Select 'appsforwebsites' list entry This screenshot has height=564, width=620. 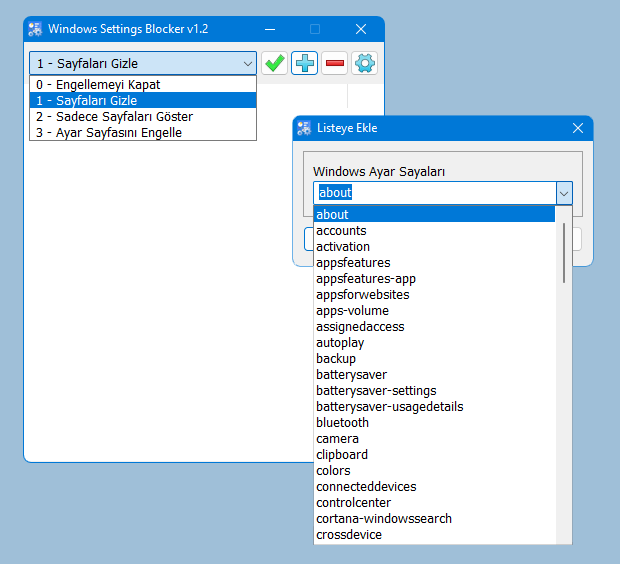tap(435, 295)
